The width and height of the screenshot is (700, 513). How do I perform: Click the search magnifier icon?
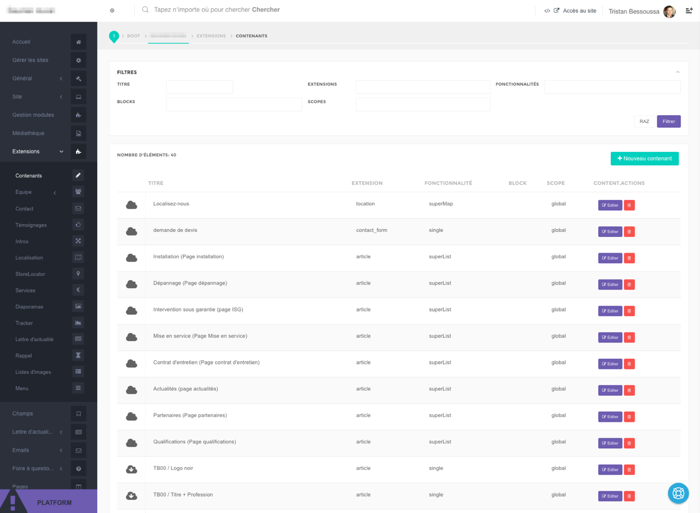click(145, 10)
